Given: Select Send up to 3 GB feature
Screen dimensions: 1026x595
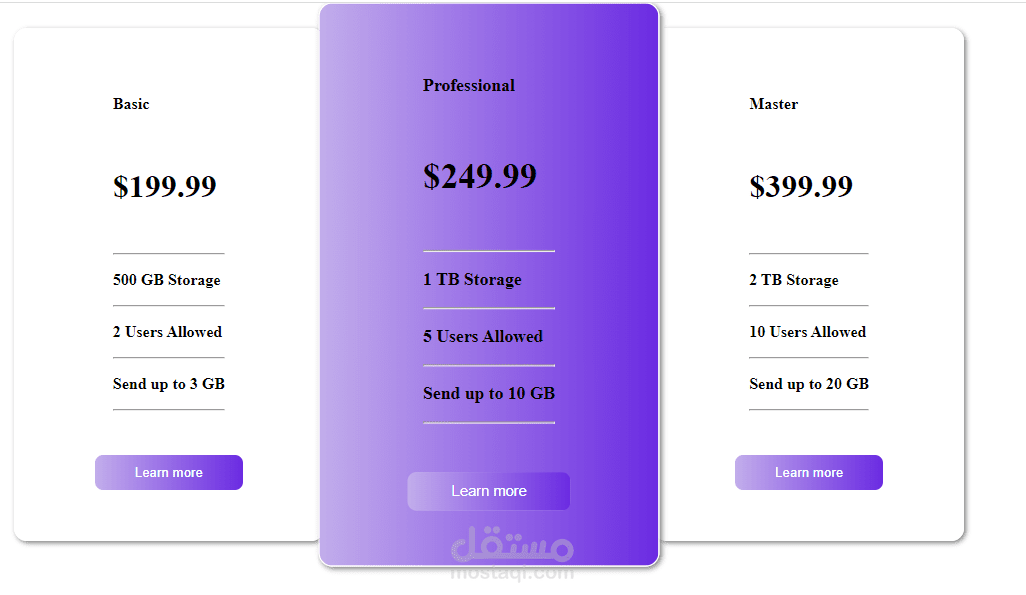Looking at the screenshot, I should 168,384.
